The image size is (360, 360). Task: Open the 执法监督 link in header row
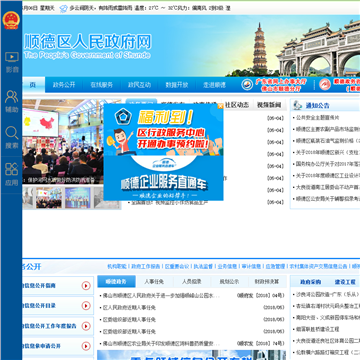(x=203, y=266)
